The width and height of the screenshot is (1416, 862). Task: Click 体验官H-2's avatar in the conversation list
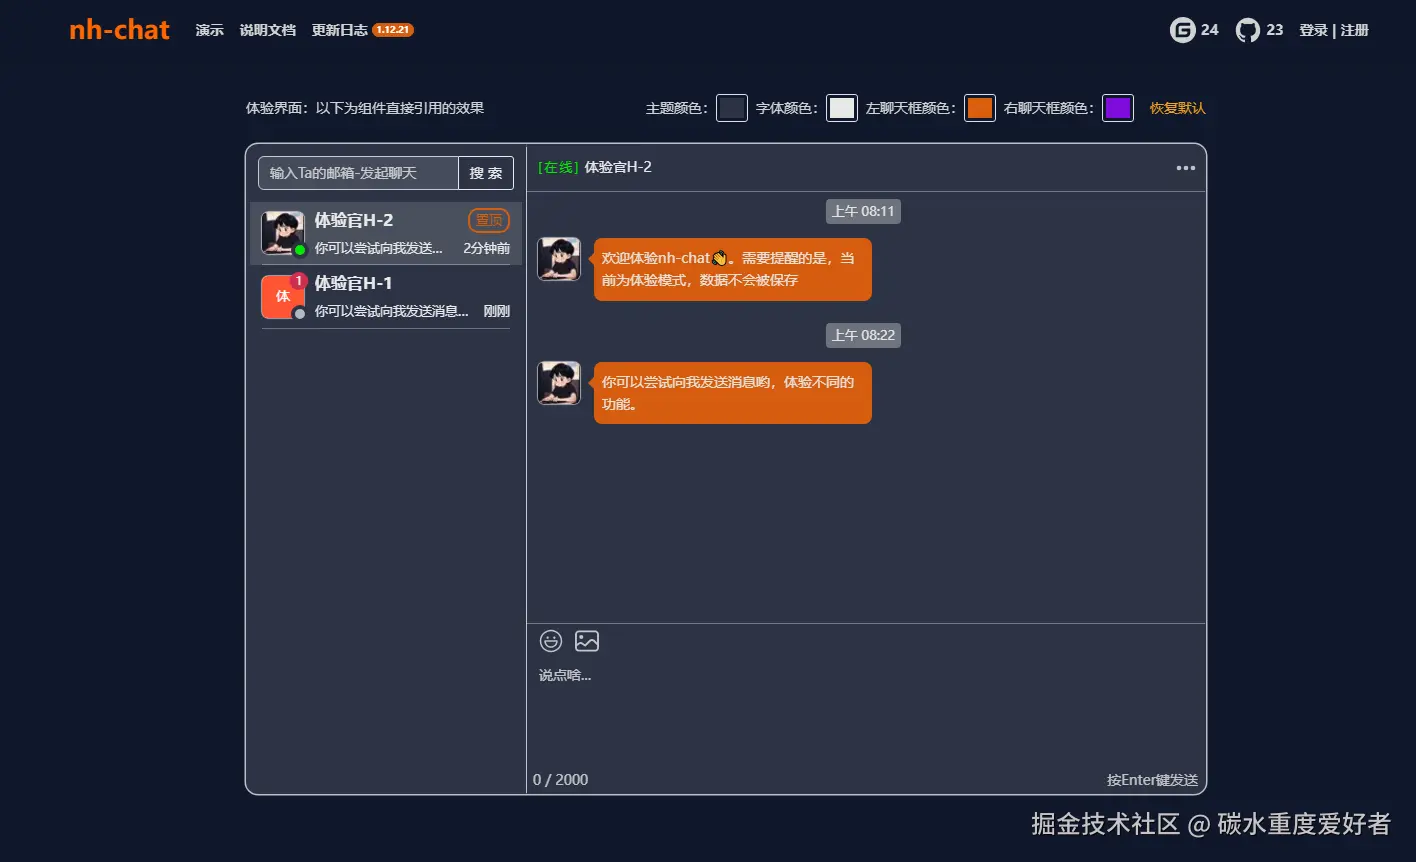pyautogui.click(x=282, y=231)
